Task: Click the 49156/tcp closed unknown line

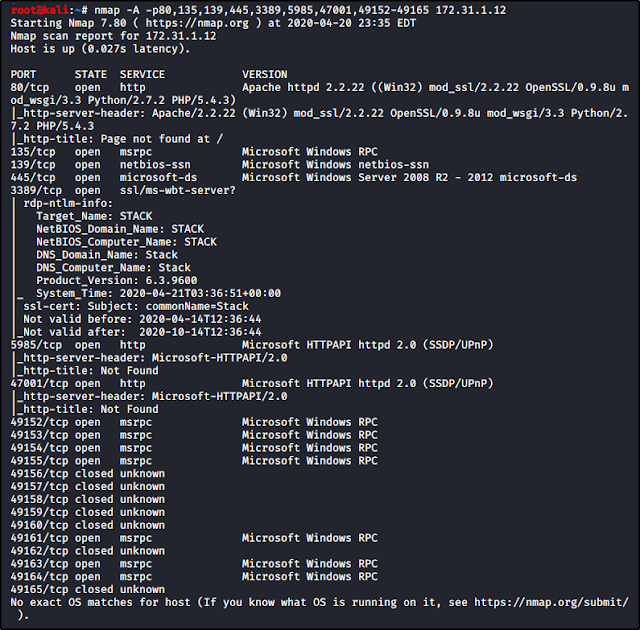Action: (87, 473)
